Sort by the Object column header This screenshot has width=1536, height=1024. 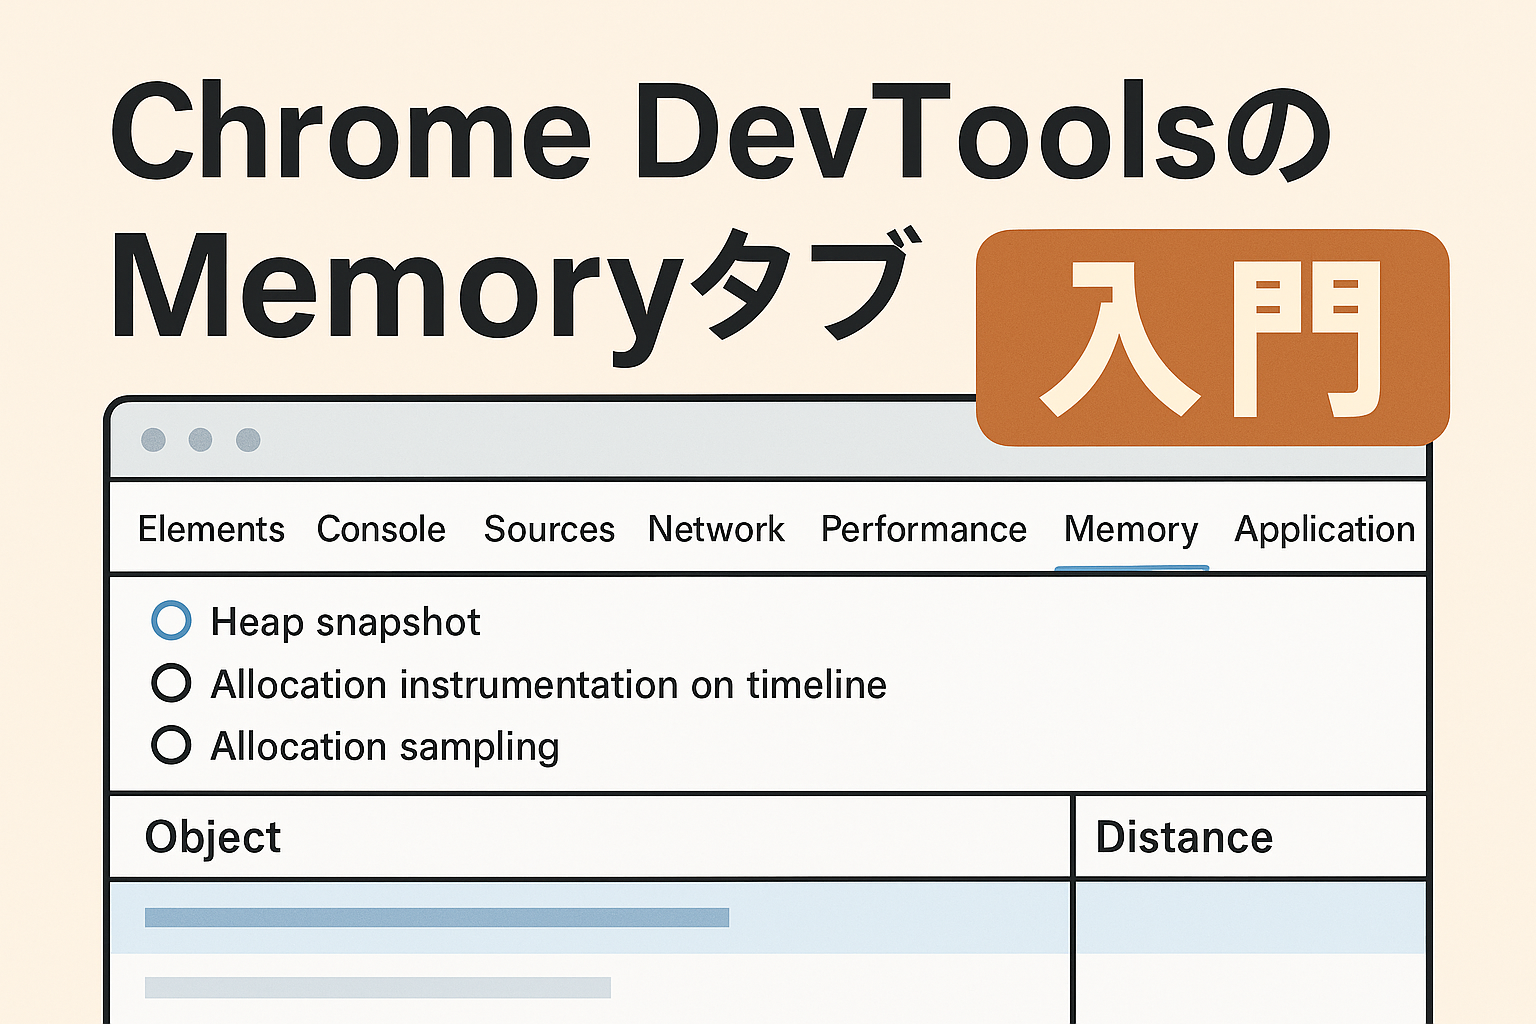pos(212,837)
